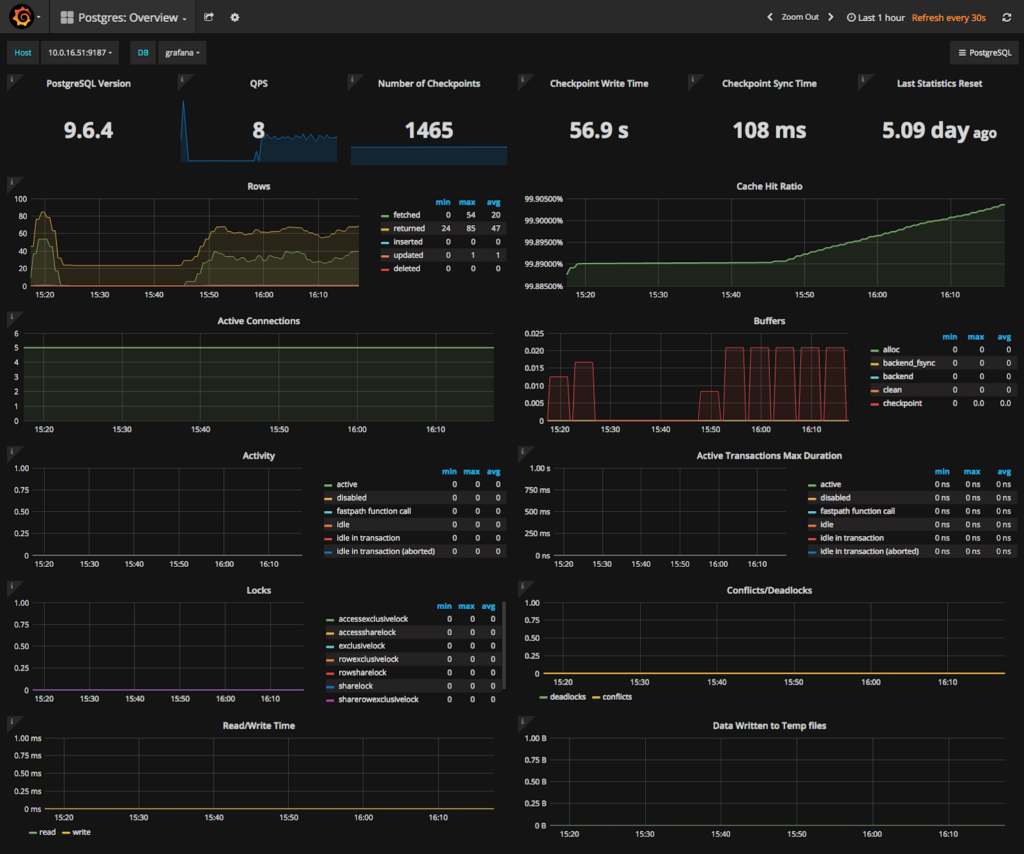Open the Postgres: Overview dashboard picker
1024x854 pixels.
click(x=123, y=18)
